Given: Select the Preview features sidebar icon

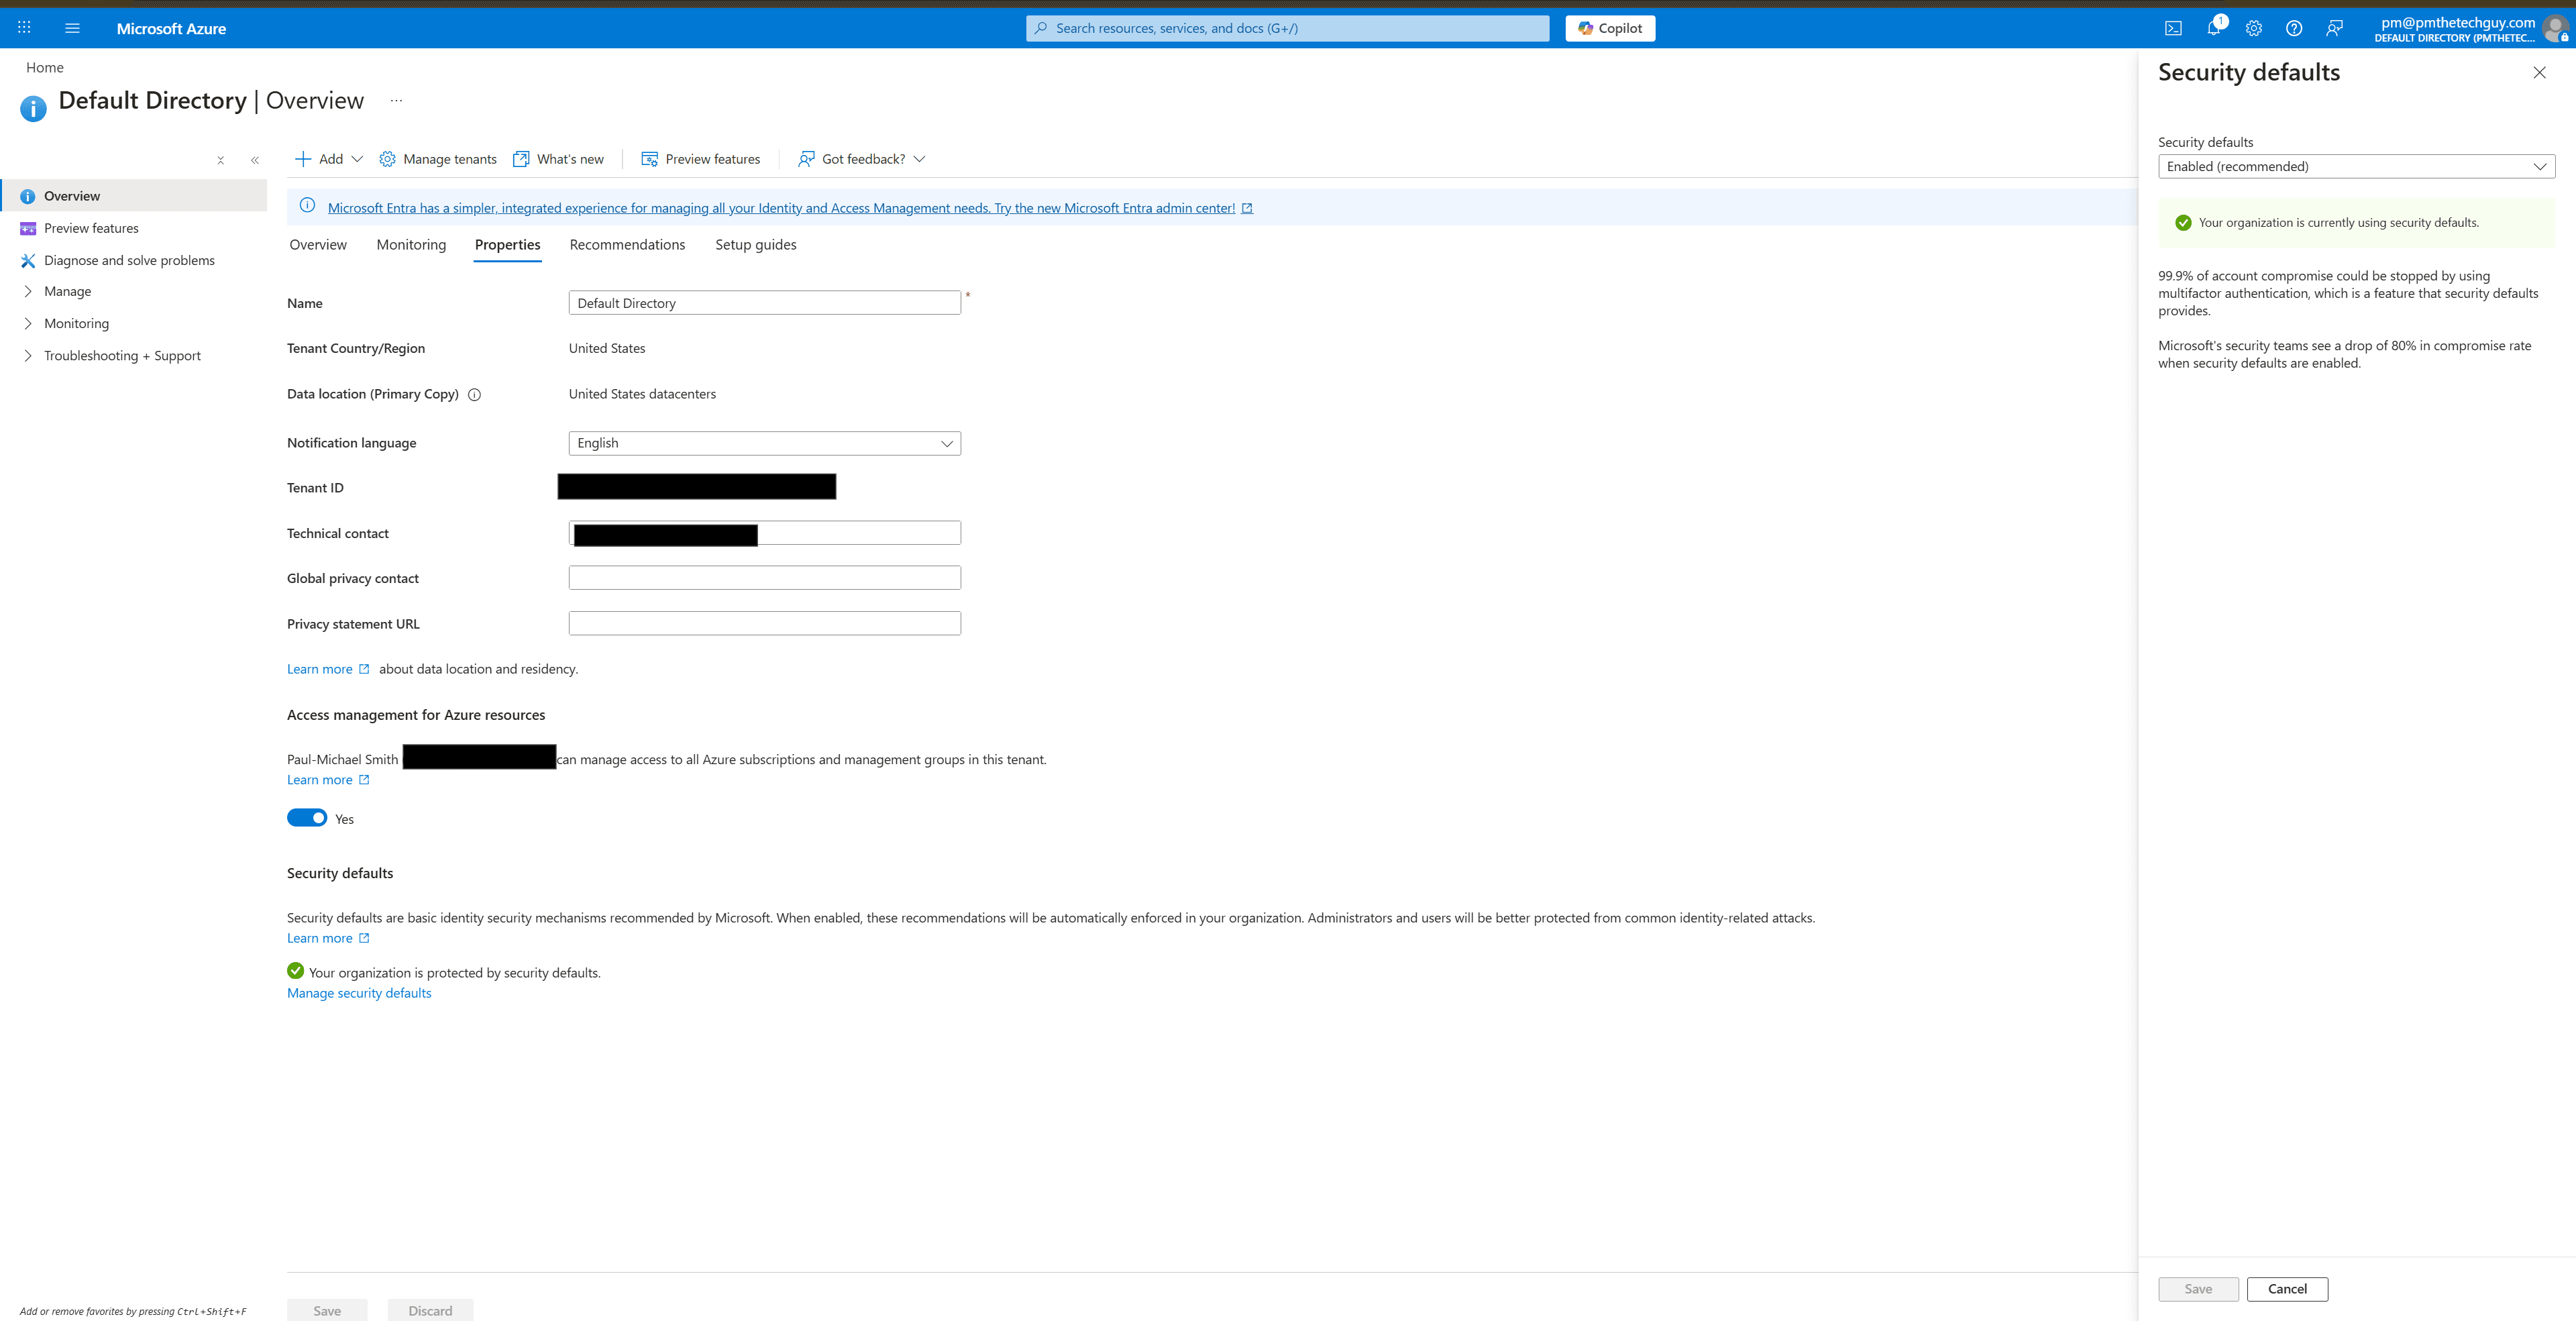Looking at the screenshot, I should [27, 227].
